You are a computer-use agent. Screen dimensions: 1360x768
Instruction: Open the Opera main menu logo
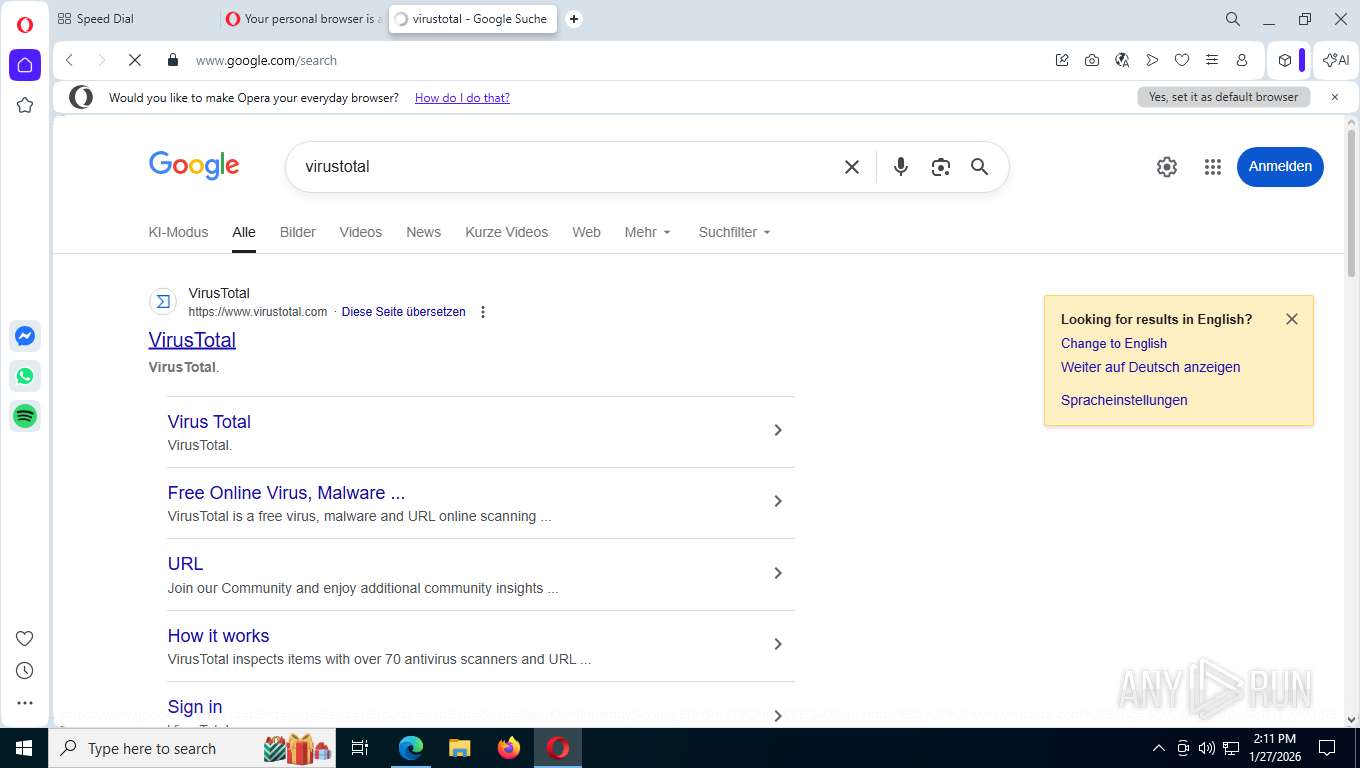coord(25,25)
